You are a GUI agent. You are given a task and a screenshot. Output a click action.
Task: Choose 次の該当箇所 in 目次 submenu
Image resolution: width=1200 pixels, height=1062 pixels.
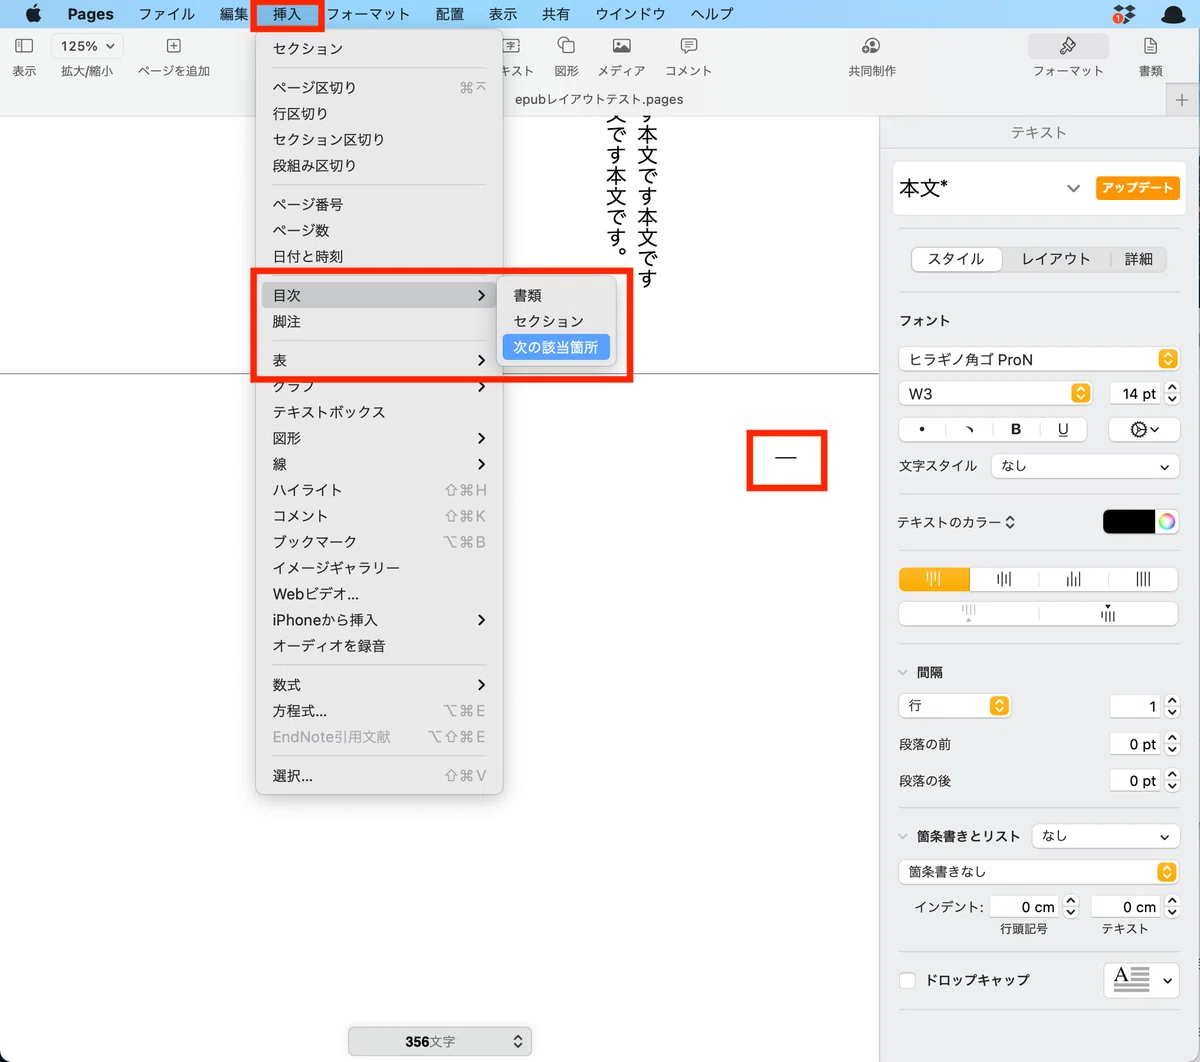pos(556,347)
